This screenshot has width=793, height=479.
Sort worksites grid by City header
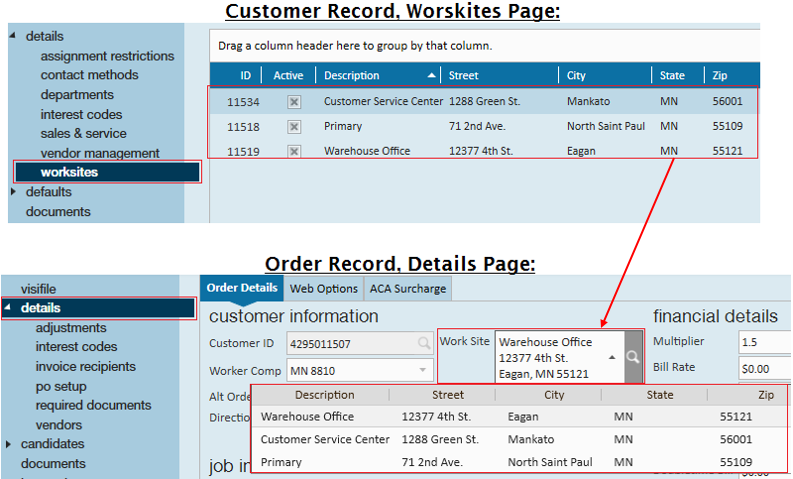(x=576, y=75)
